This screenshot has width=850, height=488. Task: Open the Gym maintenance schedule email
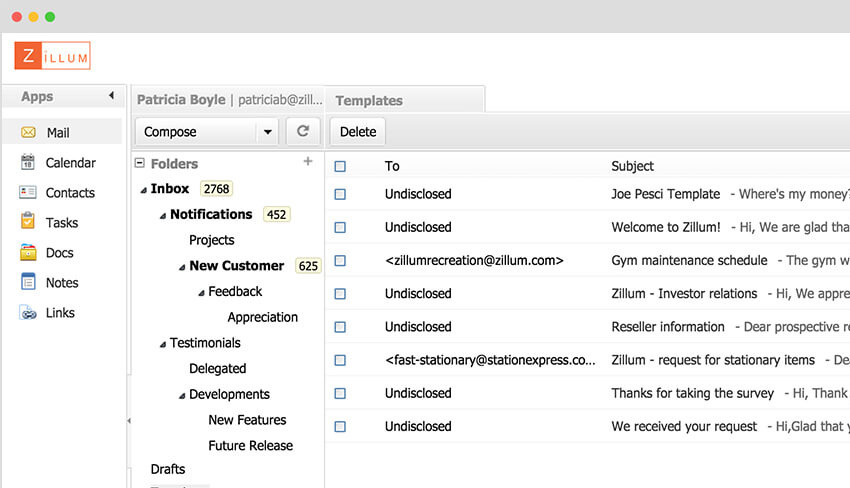(588, 261)
